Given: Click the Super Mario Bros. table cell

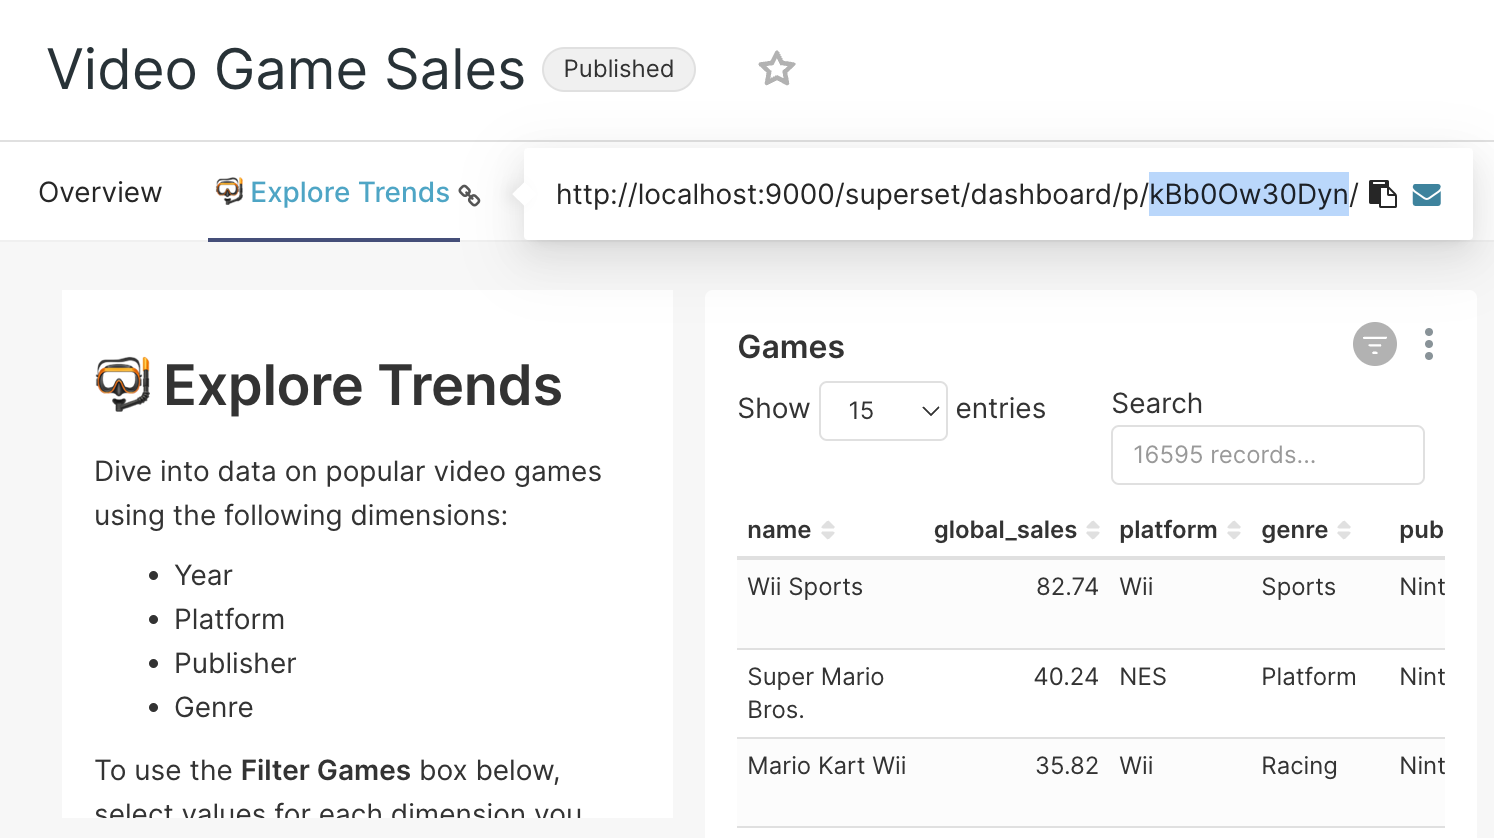Looking at the screenshot, I should coord(815,692).
